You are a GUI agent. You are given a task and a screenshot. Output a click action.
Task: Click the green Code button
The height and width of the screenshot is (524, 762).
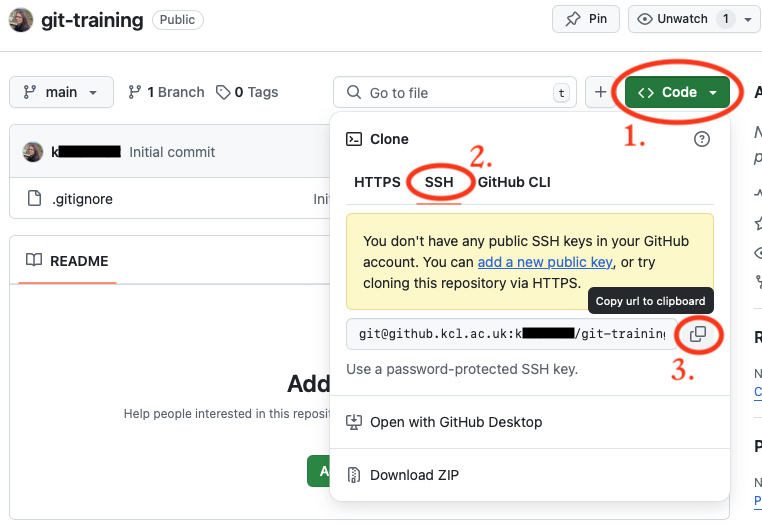[677, 92]
